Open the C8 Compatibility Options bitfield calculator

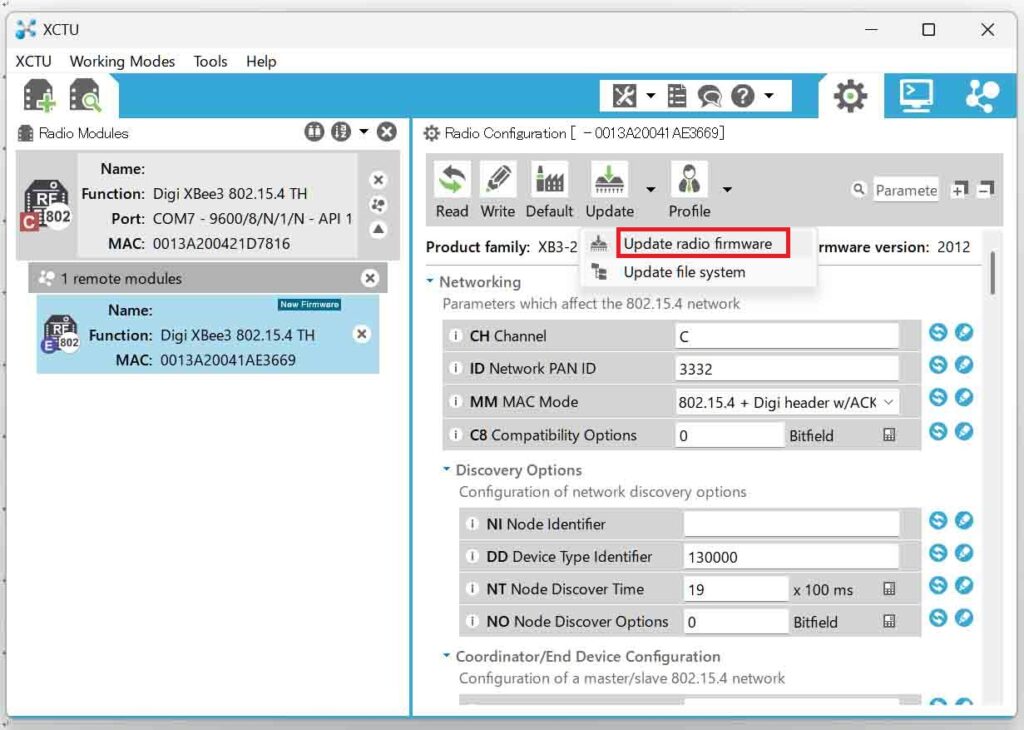(889, 435)
